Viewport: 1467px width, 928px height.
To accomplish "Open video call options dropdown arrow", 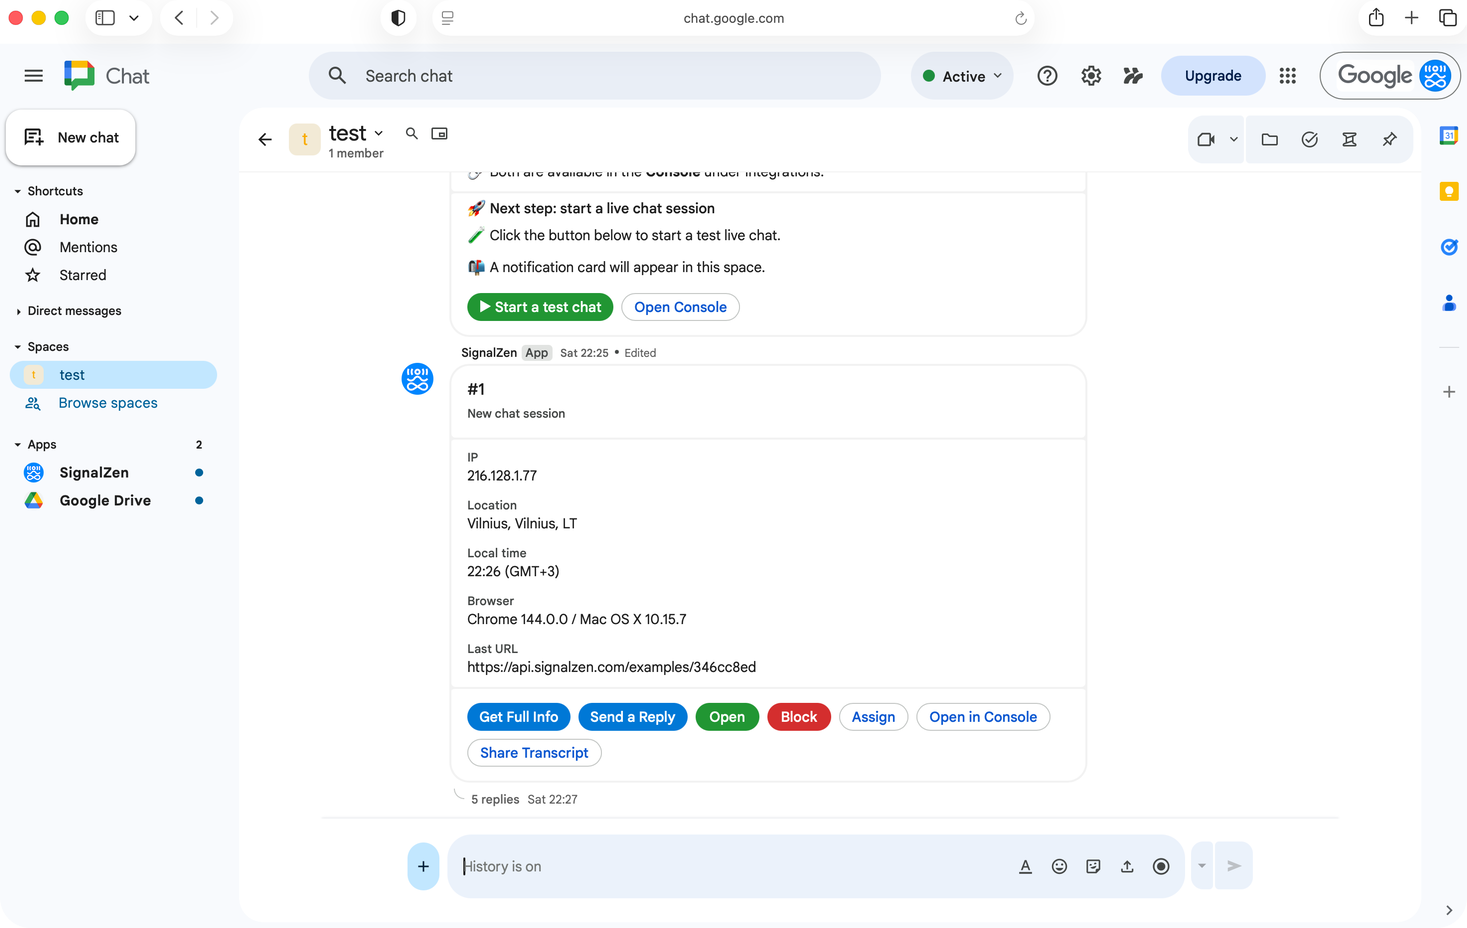I will pyautogui.click(x=1234, y=140).
